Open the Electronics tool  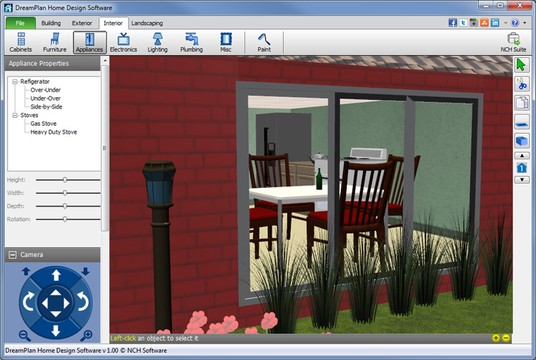(x=123, y=42)
